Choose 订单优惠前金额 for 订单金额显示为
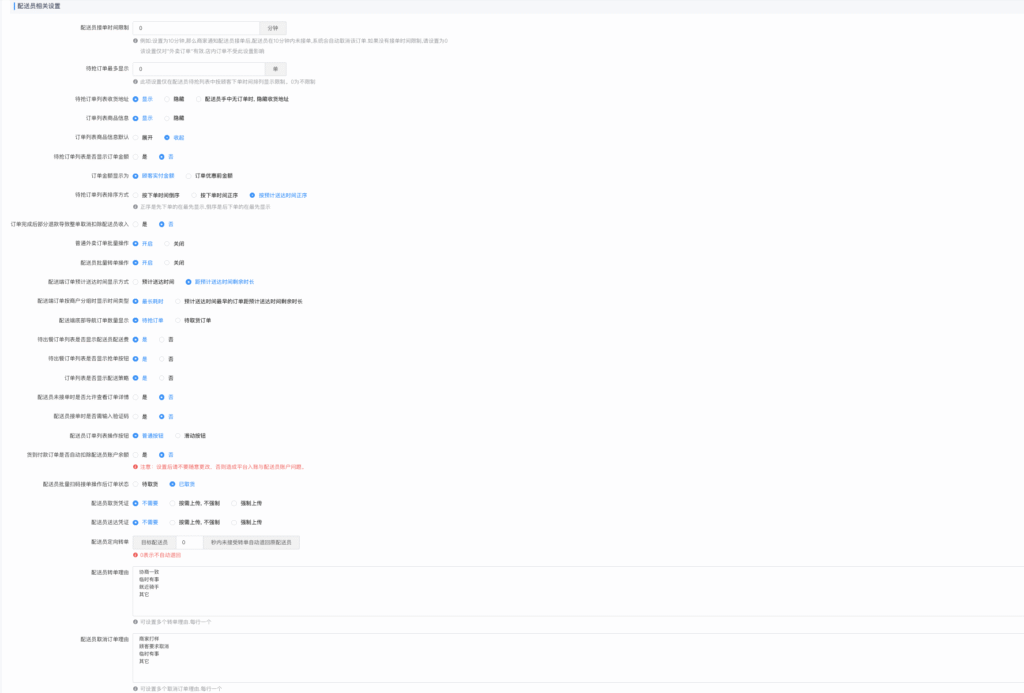1024x693 pixels. [189, 175]
